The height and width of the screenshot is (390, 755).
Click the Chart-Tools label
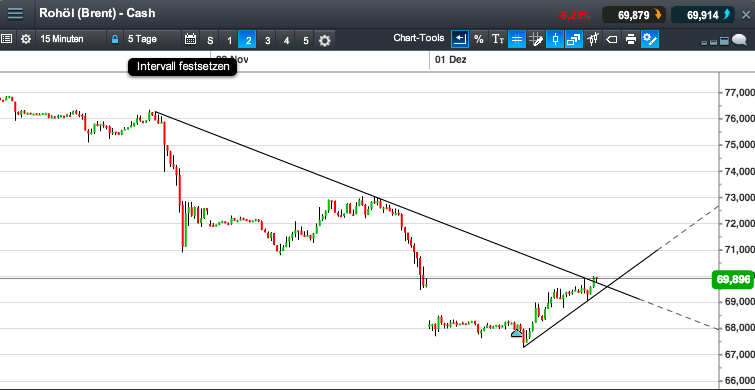418,38
